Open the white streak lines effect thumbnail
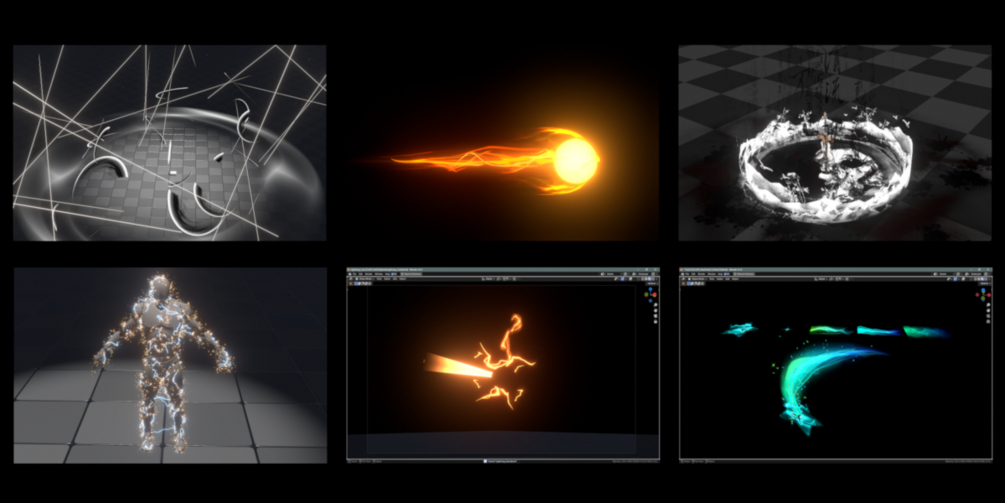This screenshot has width=1005, height=503. pos(169,142)
